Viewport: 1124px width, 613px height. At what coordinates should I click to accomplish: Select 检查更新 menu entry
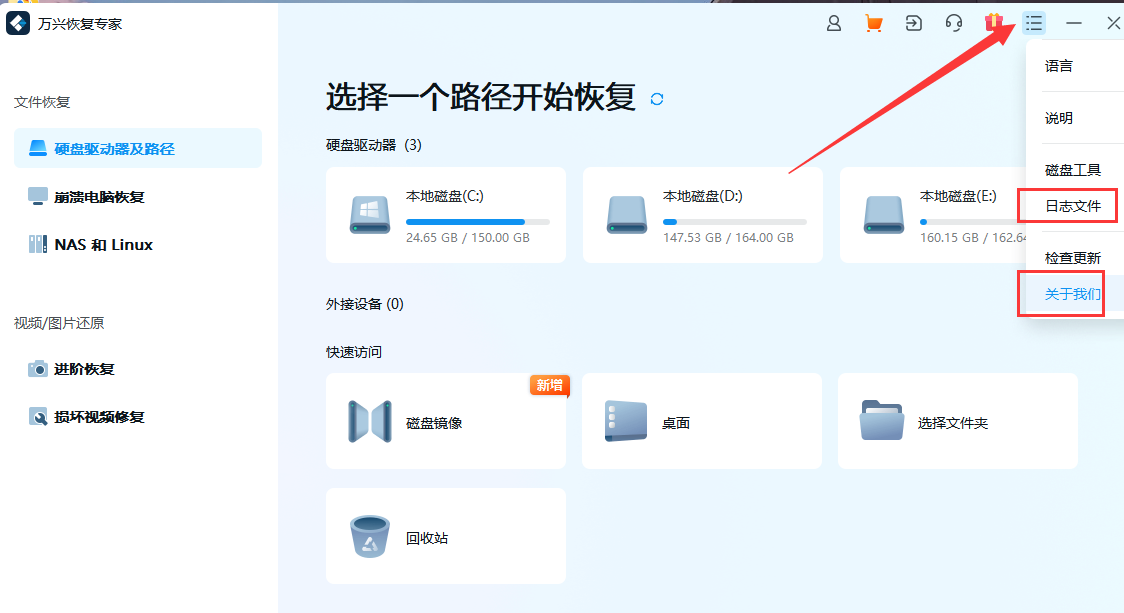tap(1072, 258)
